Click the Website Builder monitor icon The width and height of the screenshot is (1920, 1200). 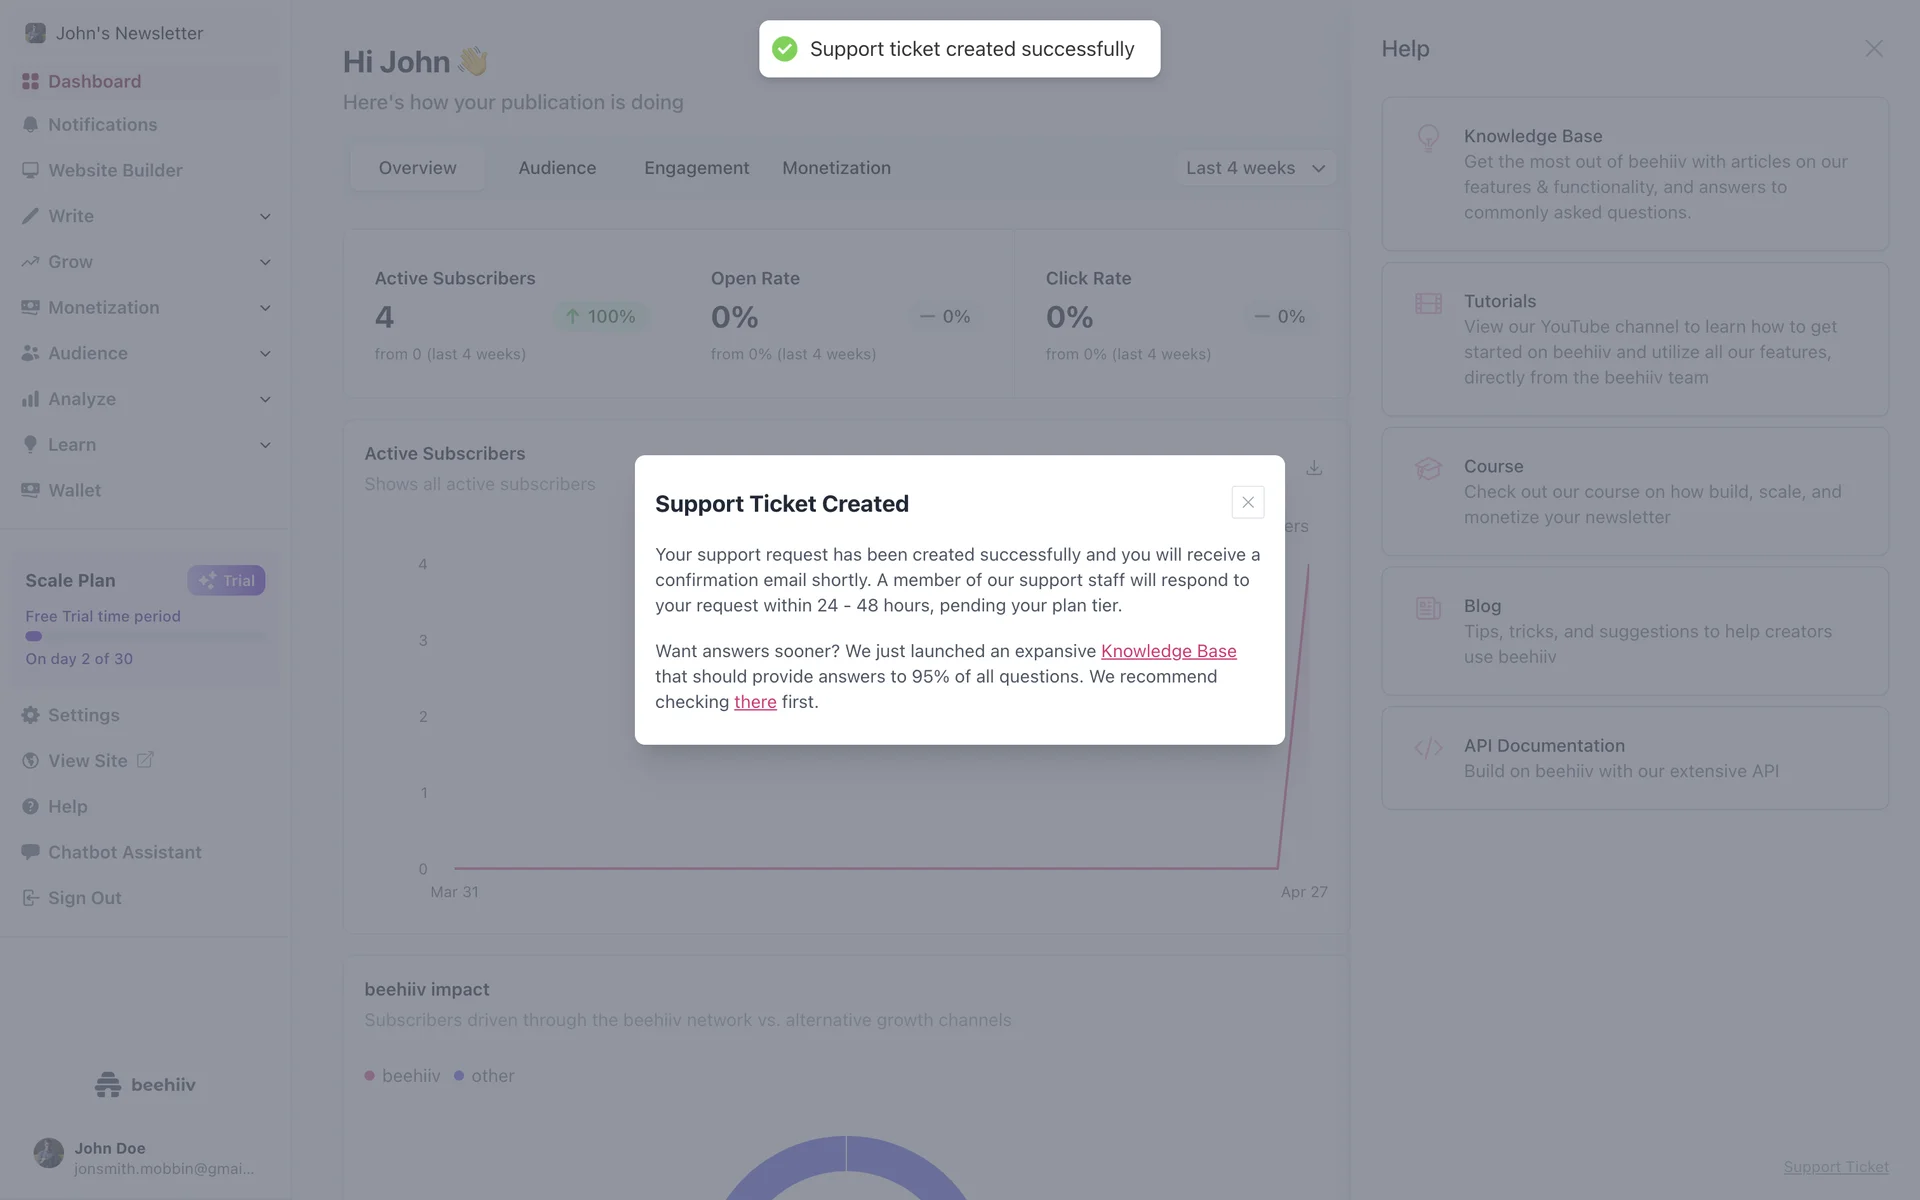tap(31, 171)
